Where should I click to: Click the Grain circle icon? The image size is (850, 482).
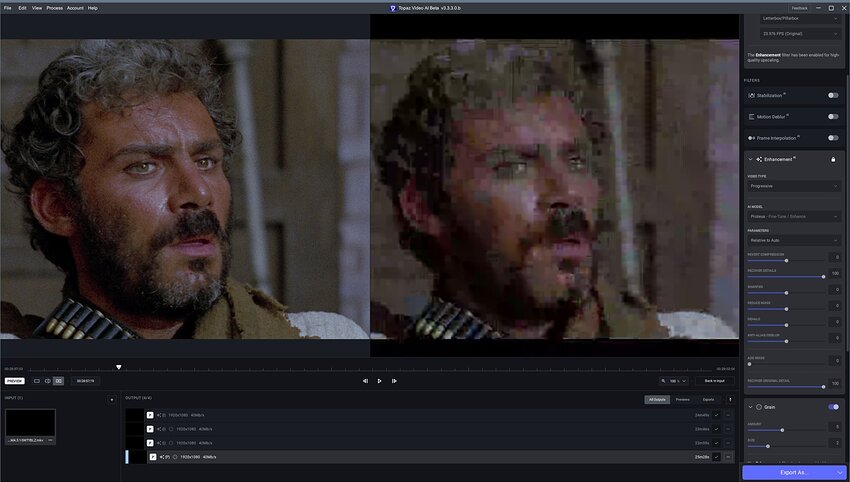[x=759, y=407]
